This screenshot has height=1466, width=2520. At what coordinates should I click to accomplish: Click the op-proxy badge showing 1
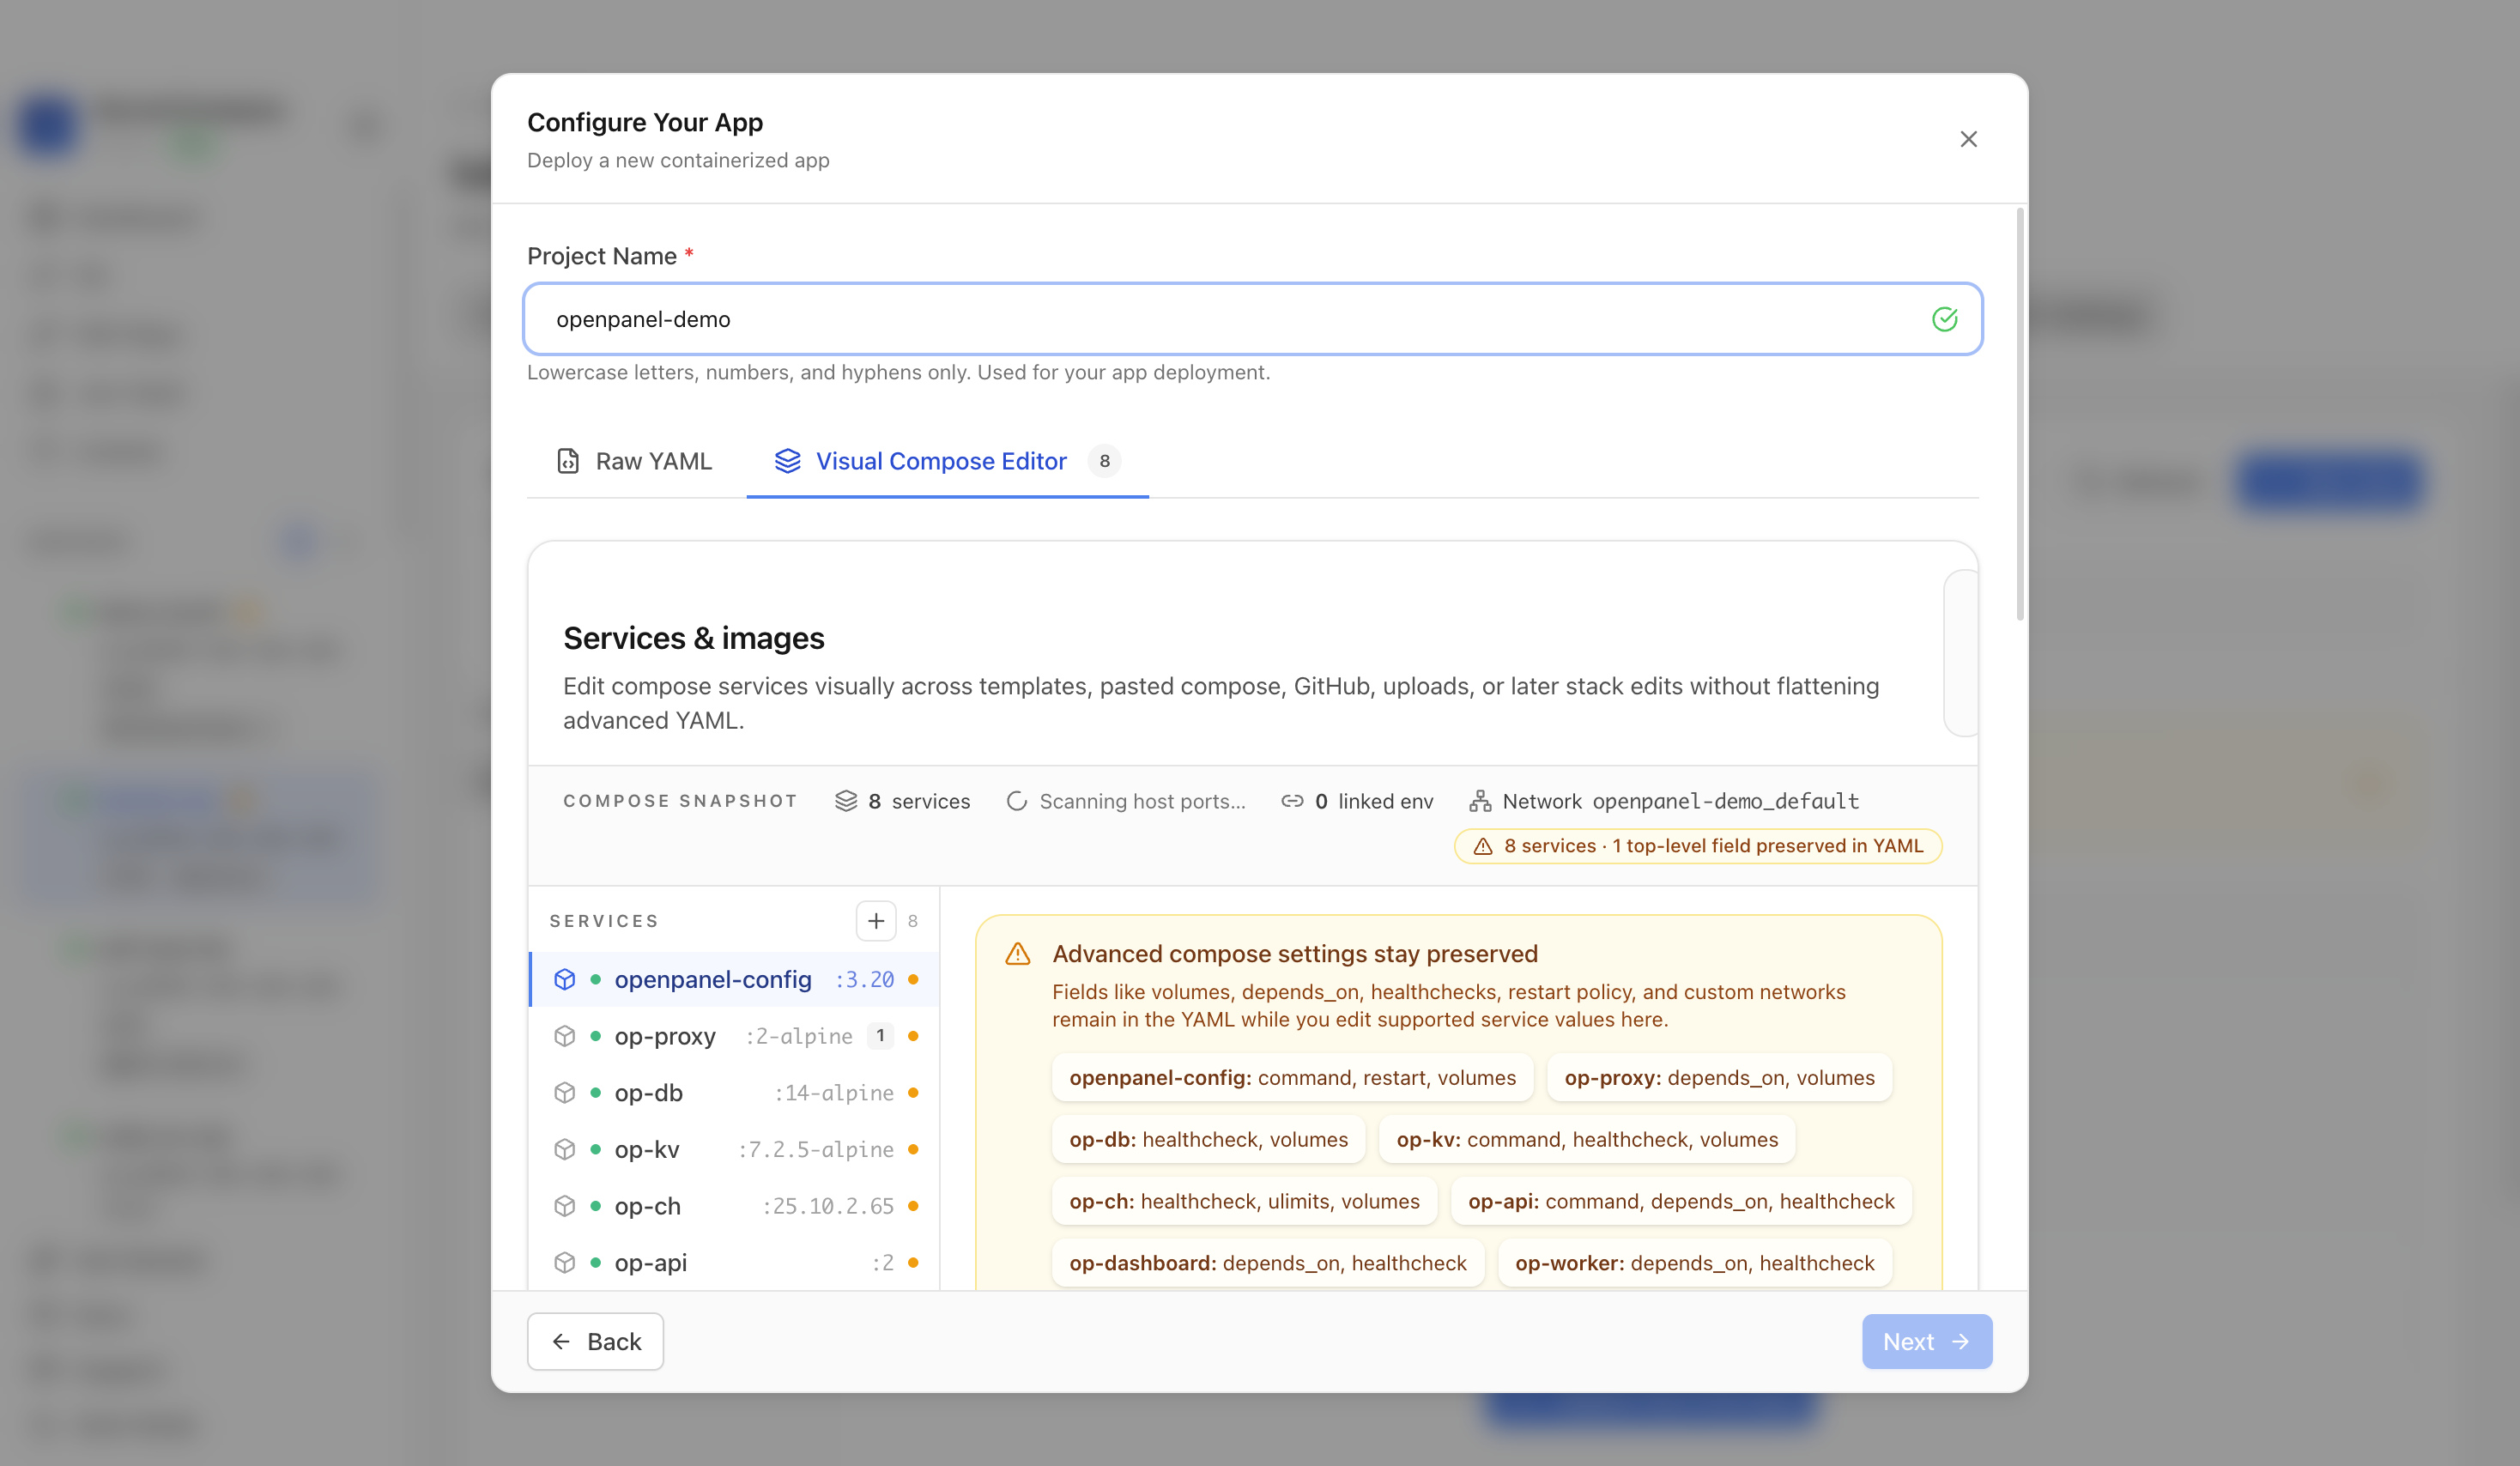click(x=880, y=1036)
